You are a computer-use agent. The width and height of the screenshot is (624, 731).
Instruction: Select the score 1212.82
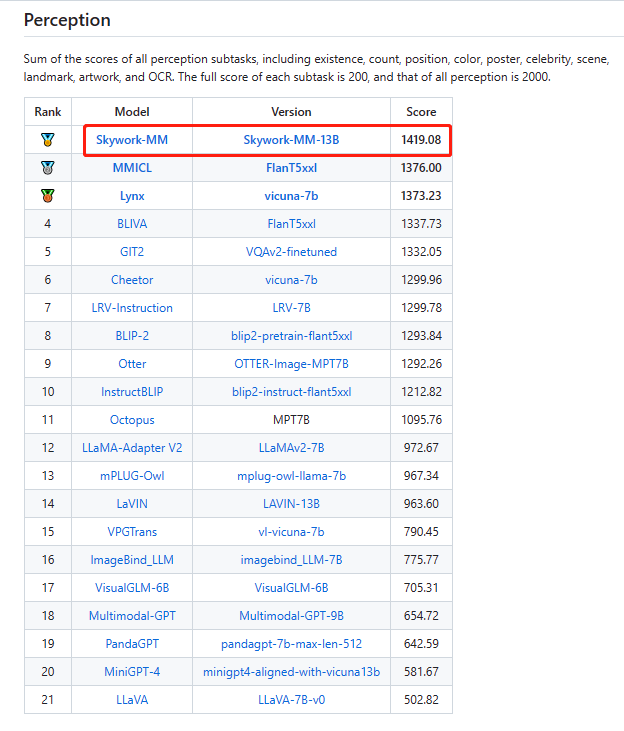point(421,392)
